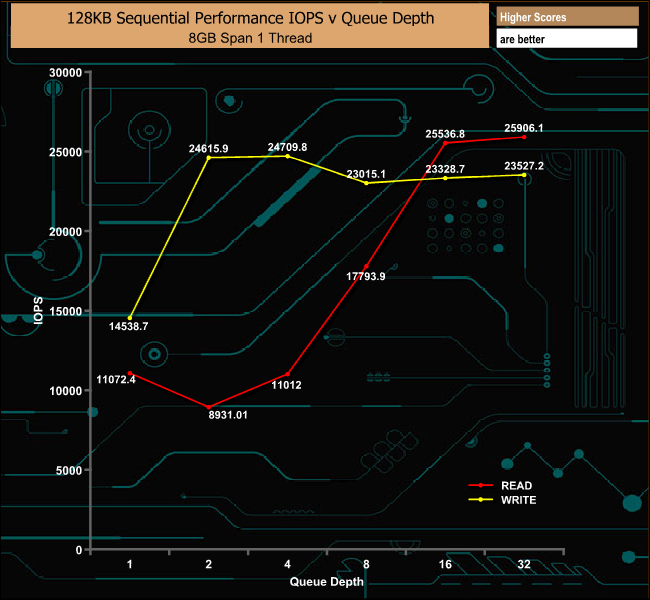Click the read data label 25536.8
This screenshot has height=600, width=650.
coord(445,134)
